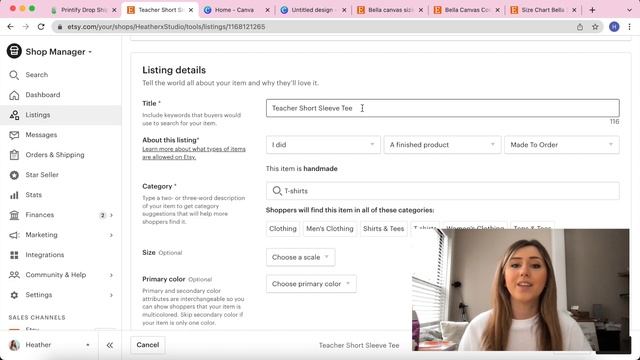Reload the page in browser

[41, 27]
